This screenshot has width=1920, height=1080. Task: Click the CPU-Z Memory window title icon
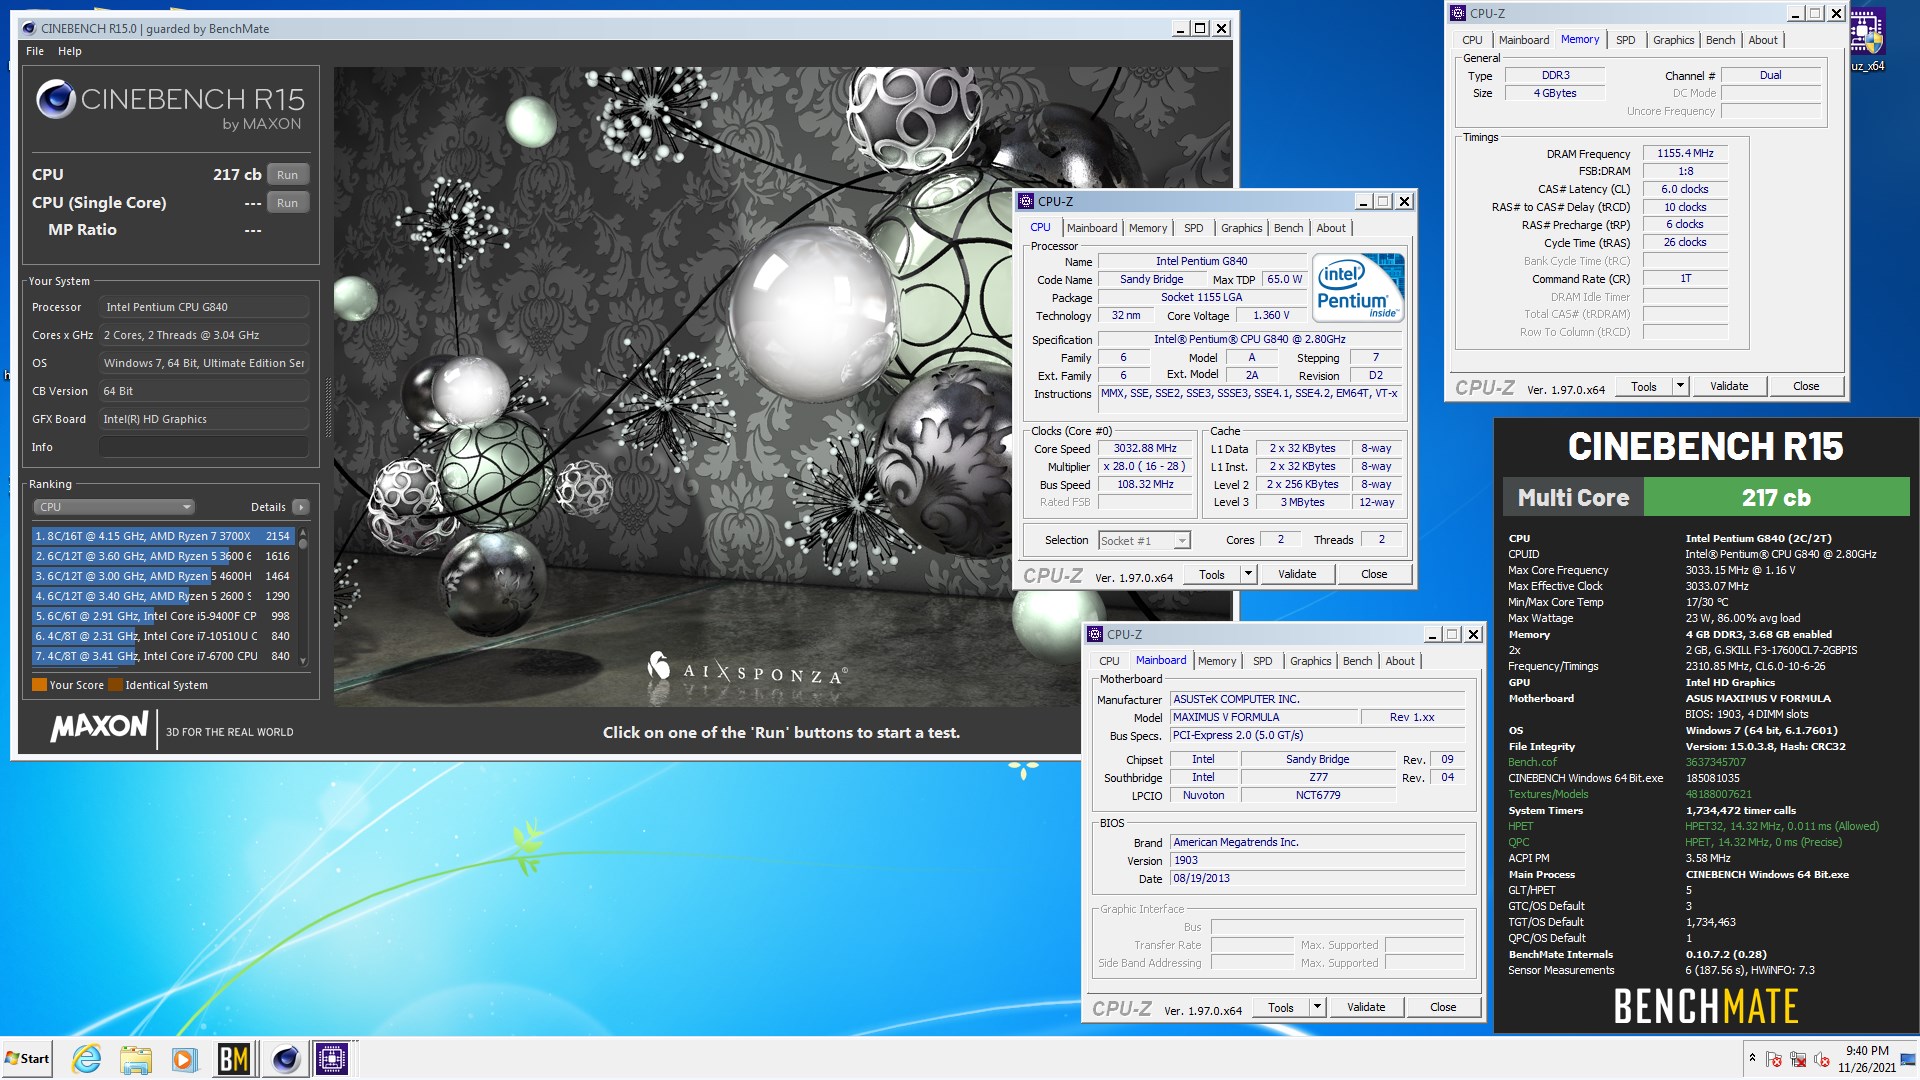[1458, 13]
